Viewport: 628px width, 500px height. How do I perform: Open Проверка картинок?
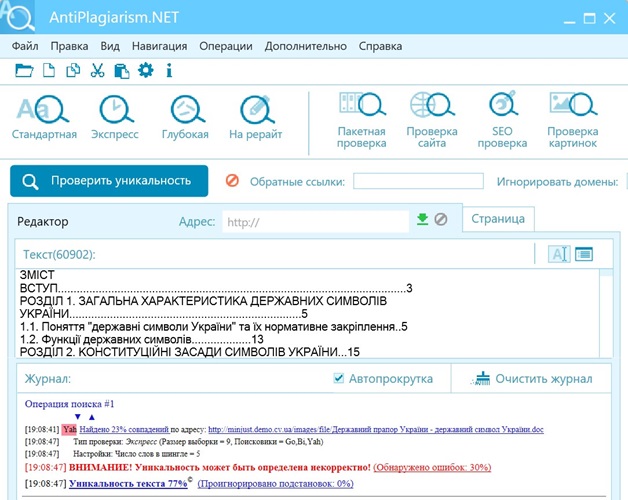tap(573, 120)
